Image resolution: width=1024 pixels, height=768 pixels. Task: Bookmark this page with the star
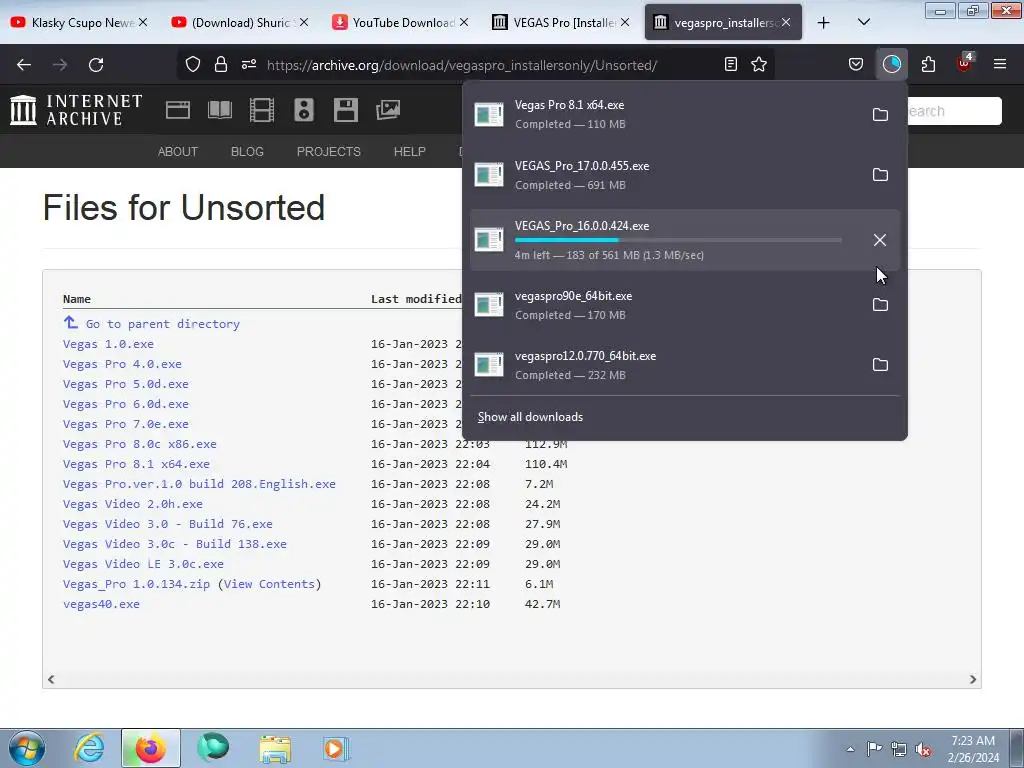(x=759, y=64)
